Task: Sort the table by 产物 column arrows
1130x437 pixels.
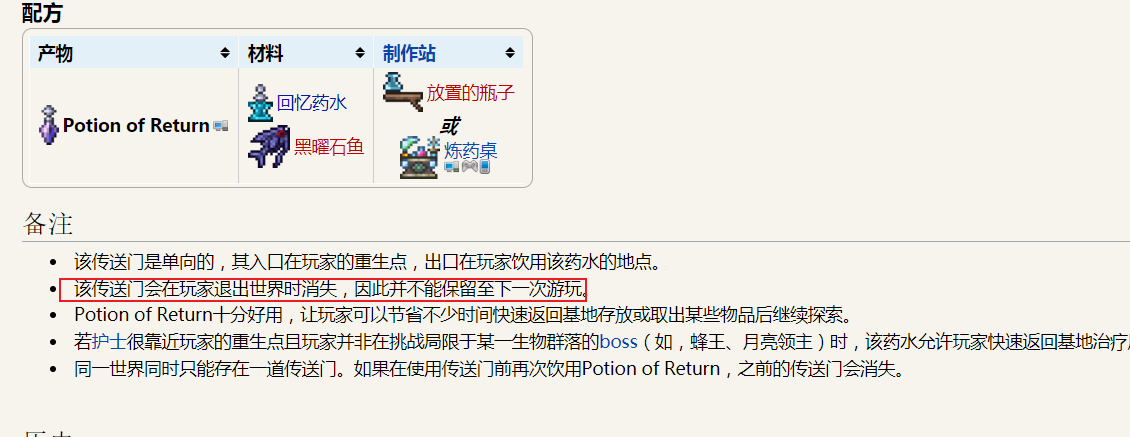Action: click(225, 53)
